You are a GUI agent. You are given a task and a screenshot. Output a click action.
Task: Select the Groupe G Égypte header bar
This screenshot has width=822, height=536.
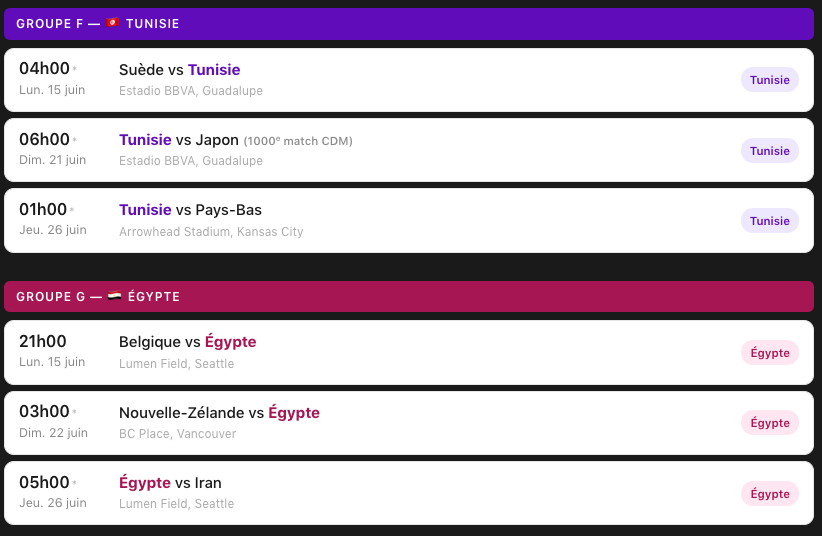(408, 296)
